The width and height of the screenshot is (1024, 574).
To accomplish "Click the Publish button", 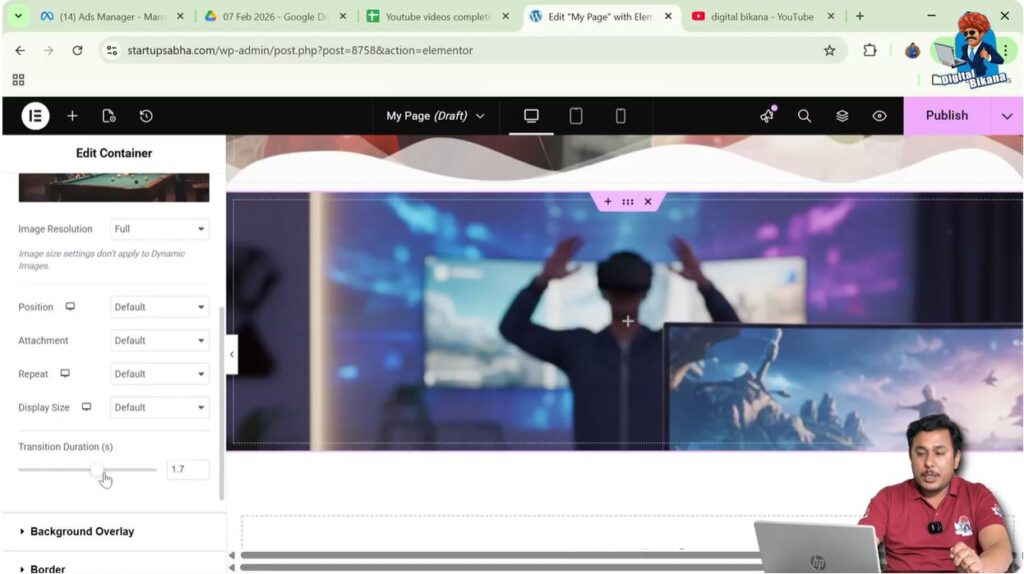I will [x=946, y=116].
